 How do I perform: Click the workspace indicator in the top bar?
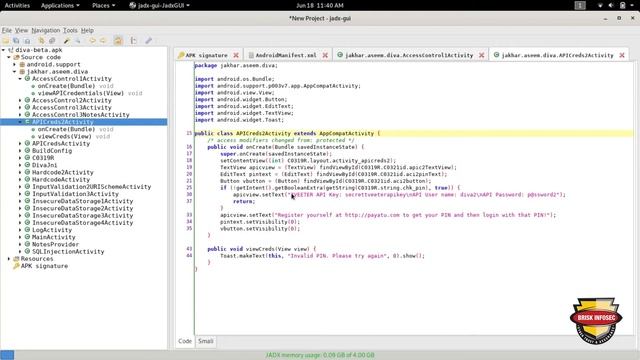pyautogui.click(x=580, y=5)
